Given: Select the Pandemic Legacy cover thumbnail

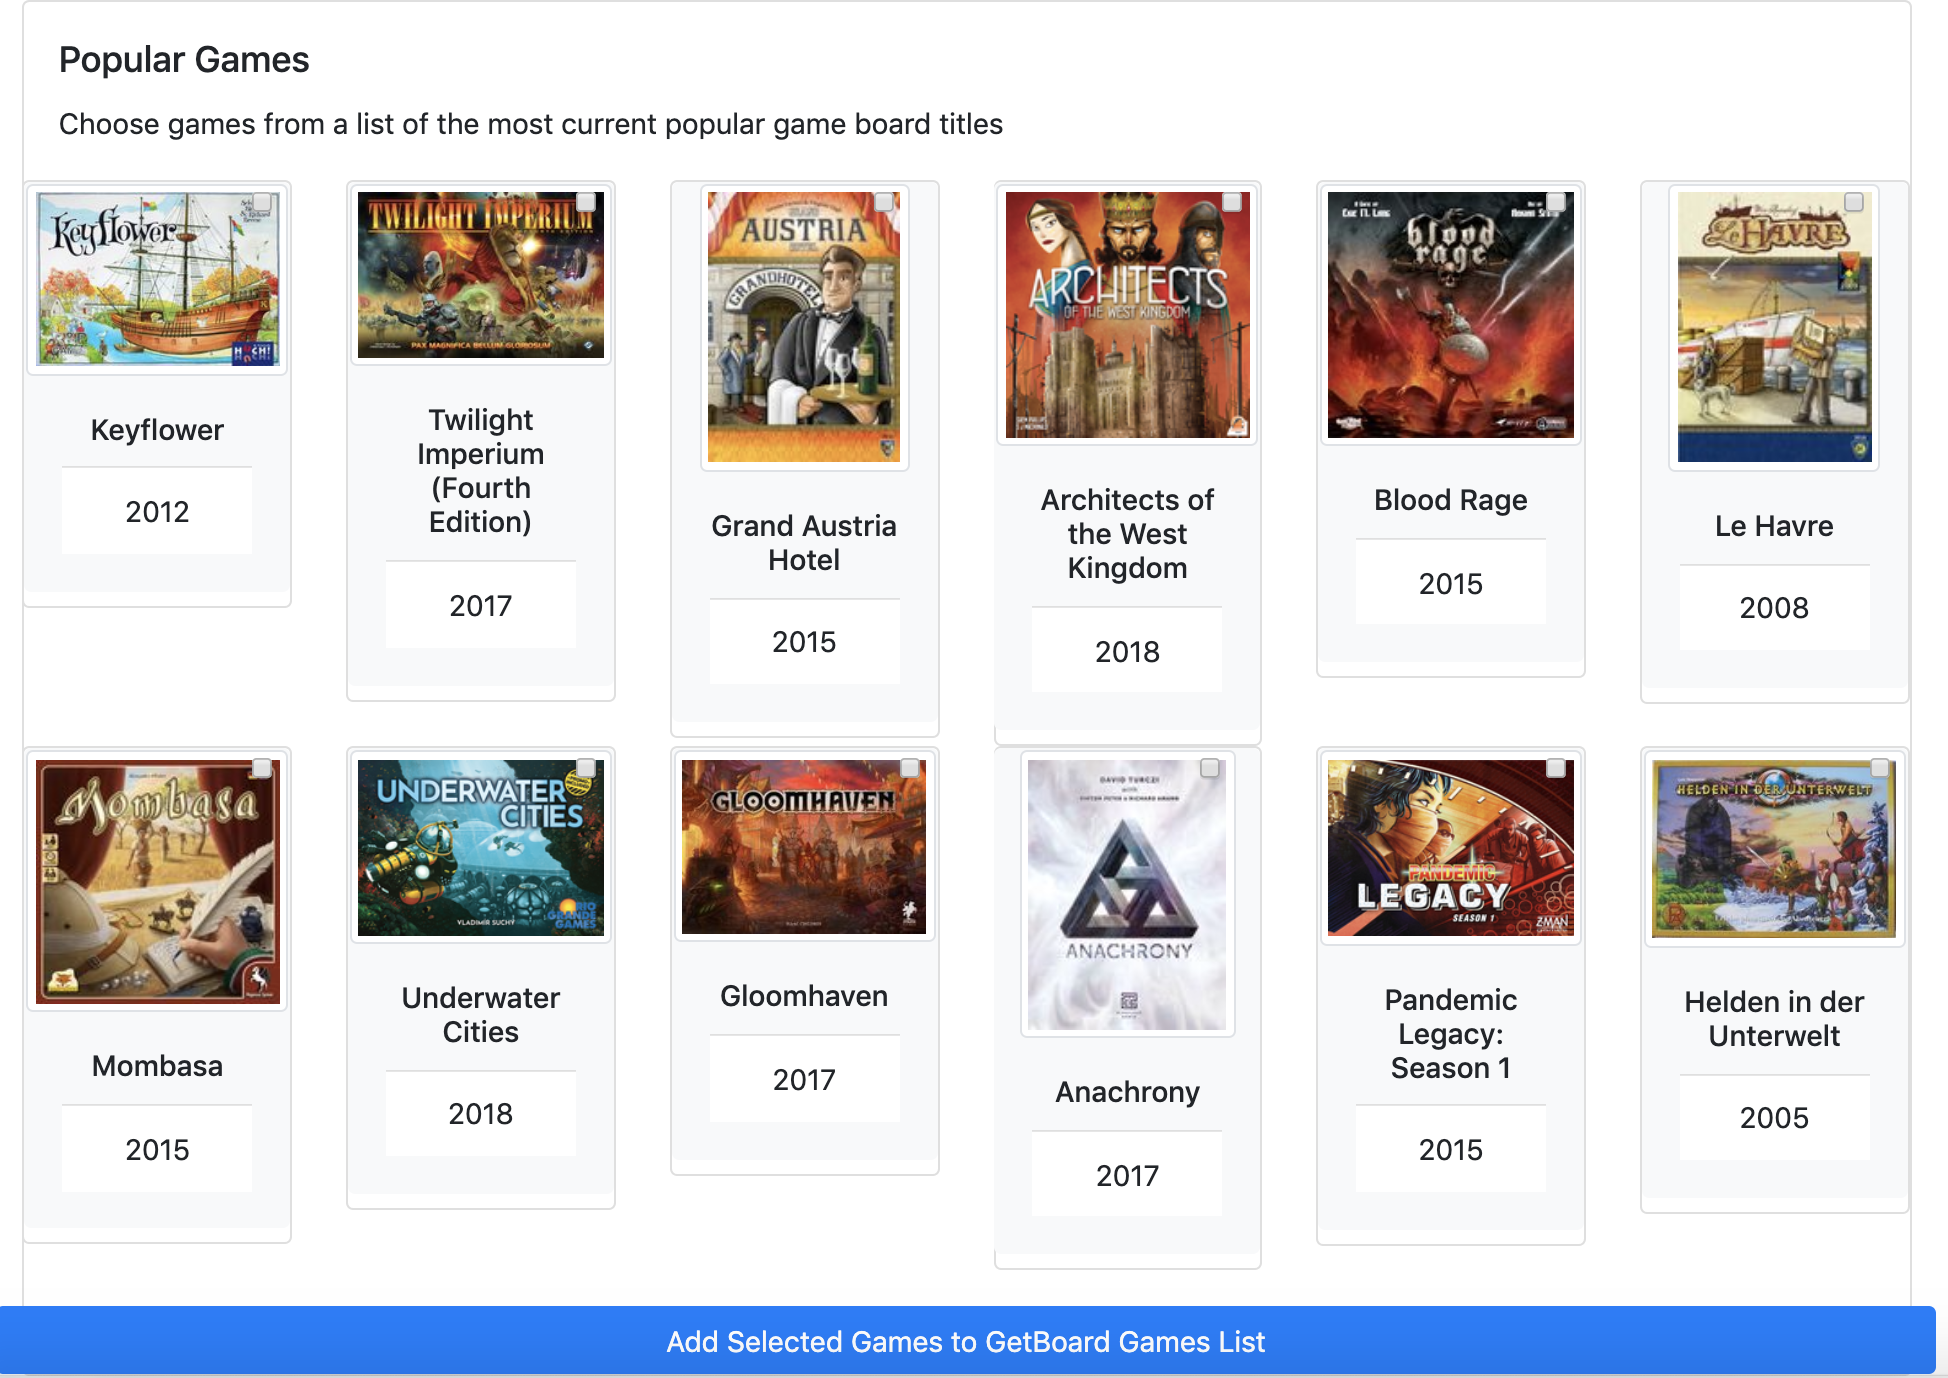Looking at the screenshot, I should pyautogui.click(x=1450, y=847).
